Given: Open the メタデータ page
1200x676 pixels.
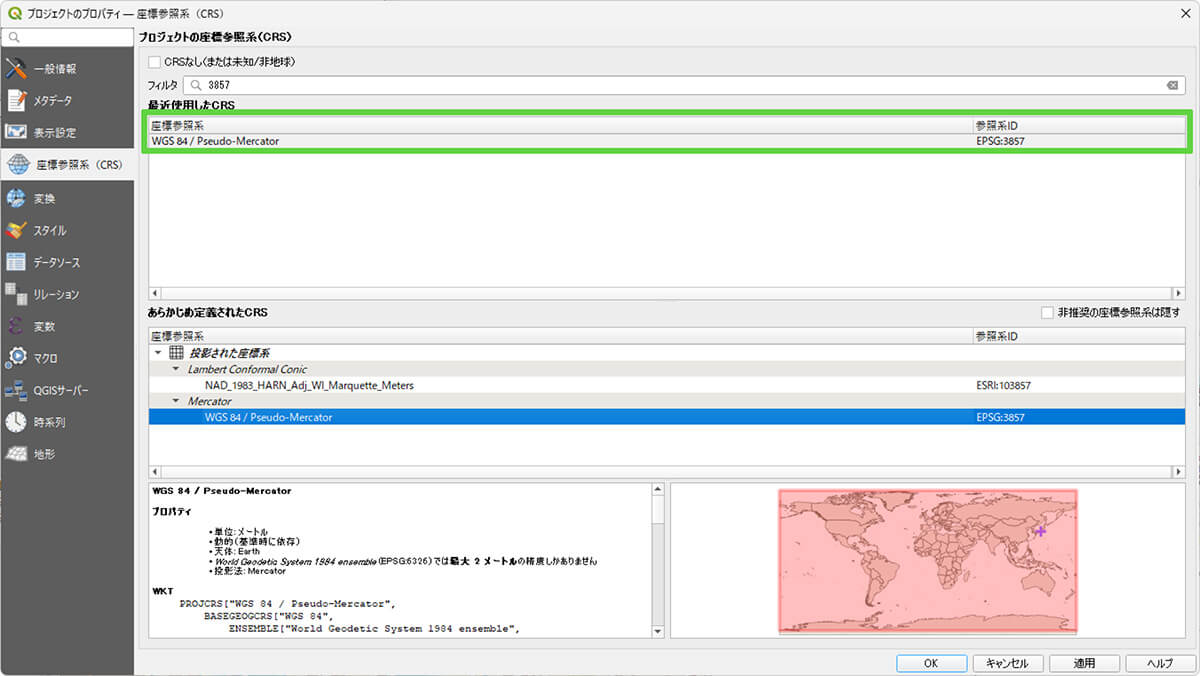Looking at the screenshot, I should [x=66, y=101].
